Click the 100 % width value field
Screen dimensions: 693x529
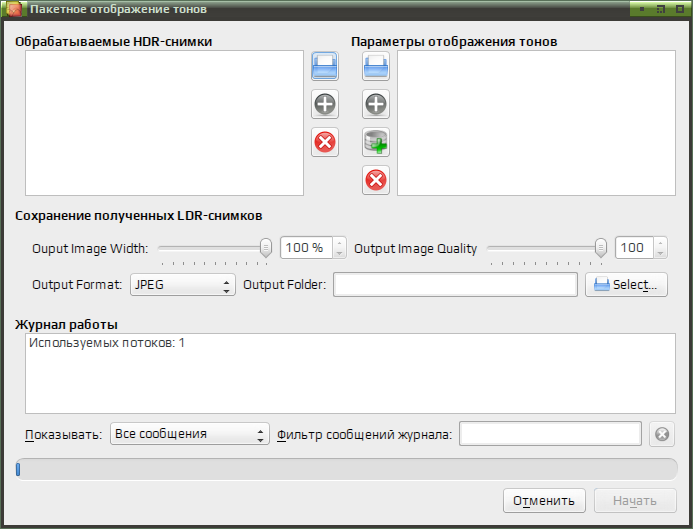tap(307, 248)
